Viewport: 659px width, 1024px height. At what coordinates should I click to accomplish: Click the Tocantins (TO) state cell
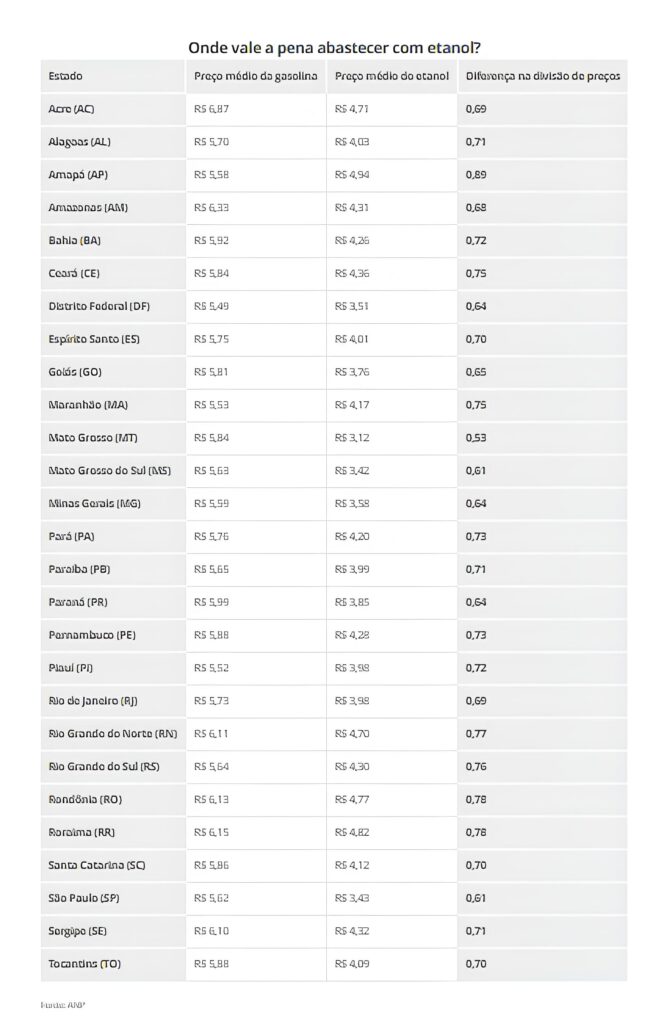point(83,964)
